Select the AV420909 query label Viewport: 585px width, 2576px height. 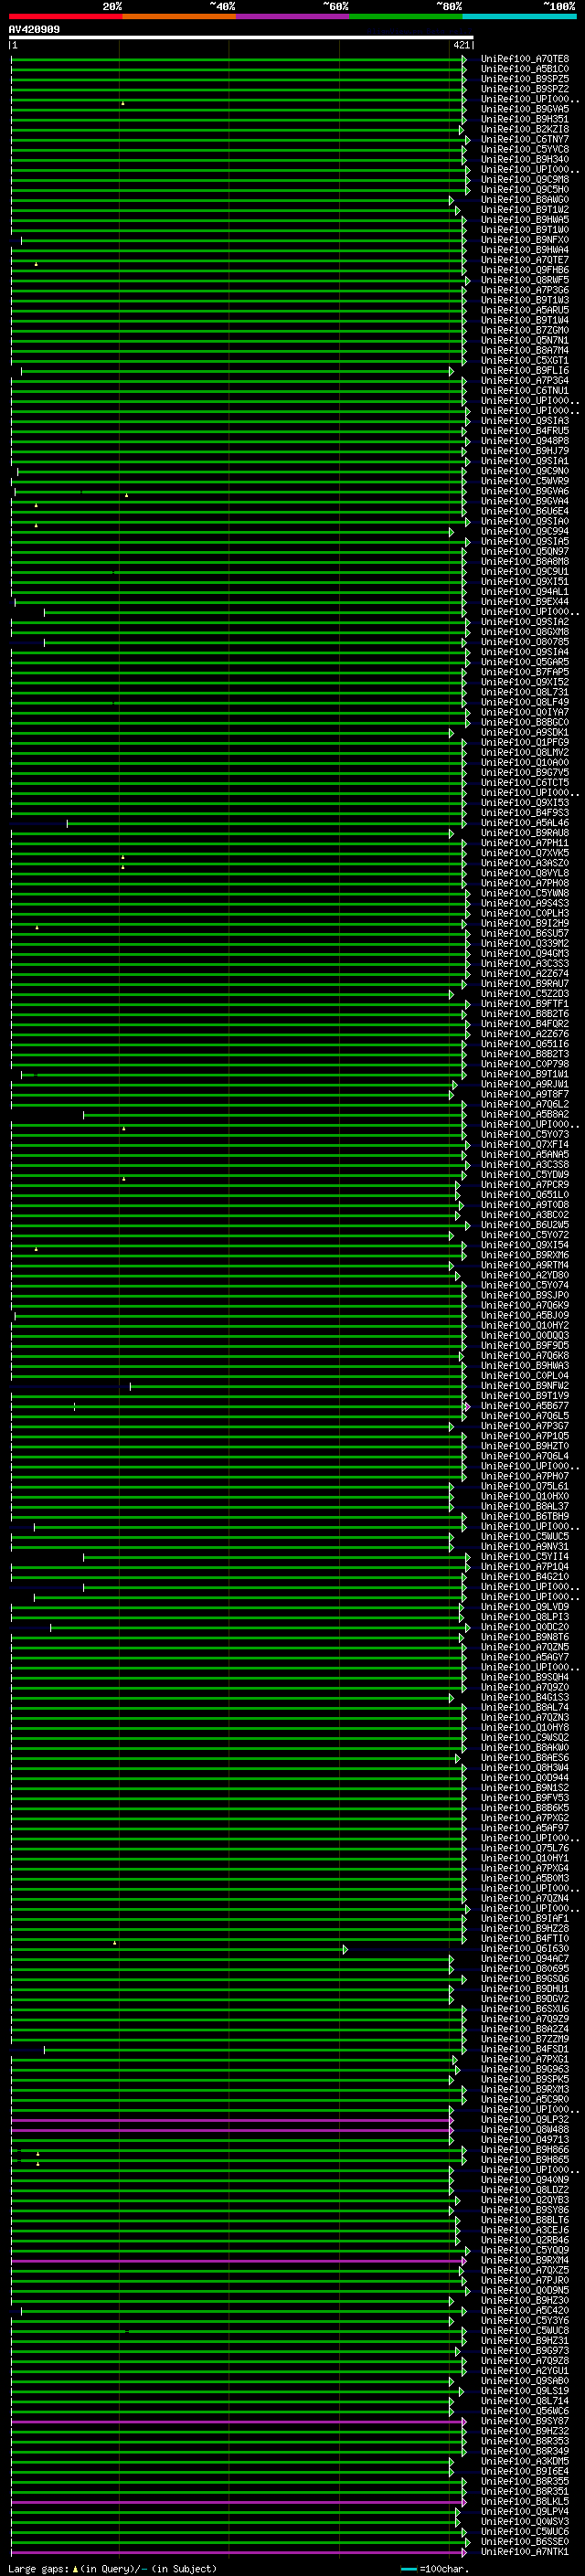tap(34, 30)
